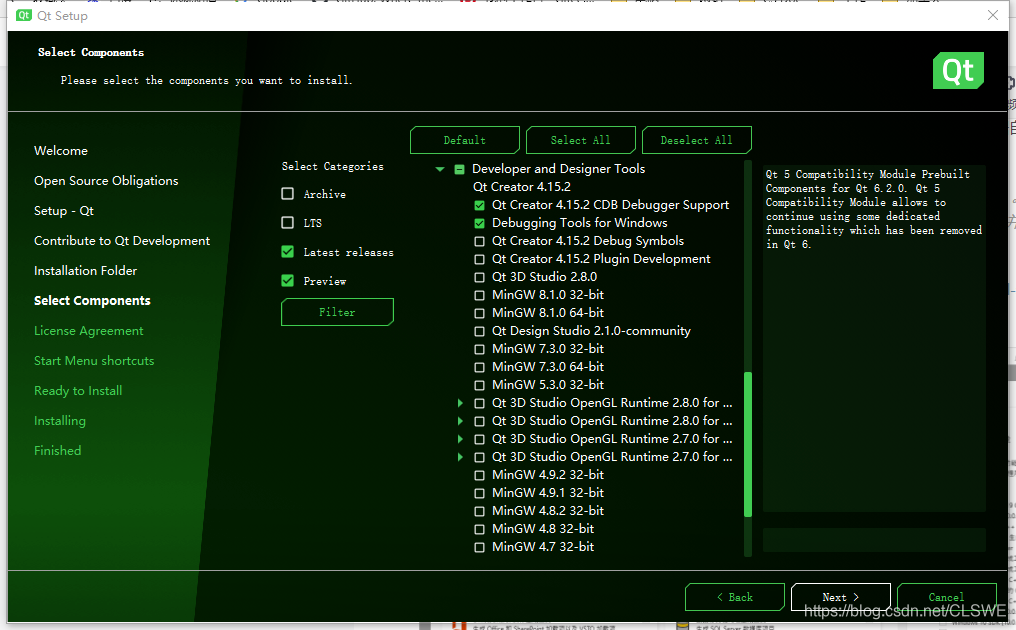Cancel the Qt installation
The width and height of the screenshot is (1016, 630).
[946, 597]
